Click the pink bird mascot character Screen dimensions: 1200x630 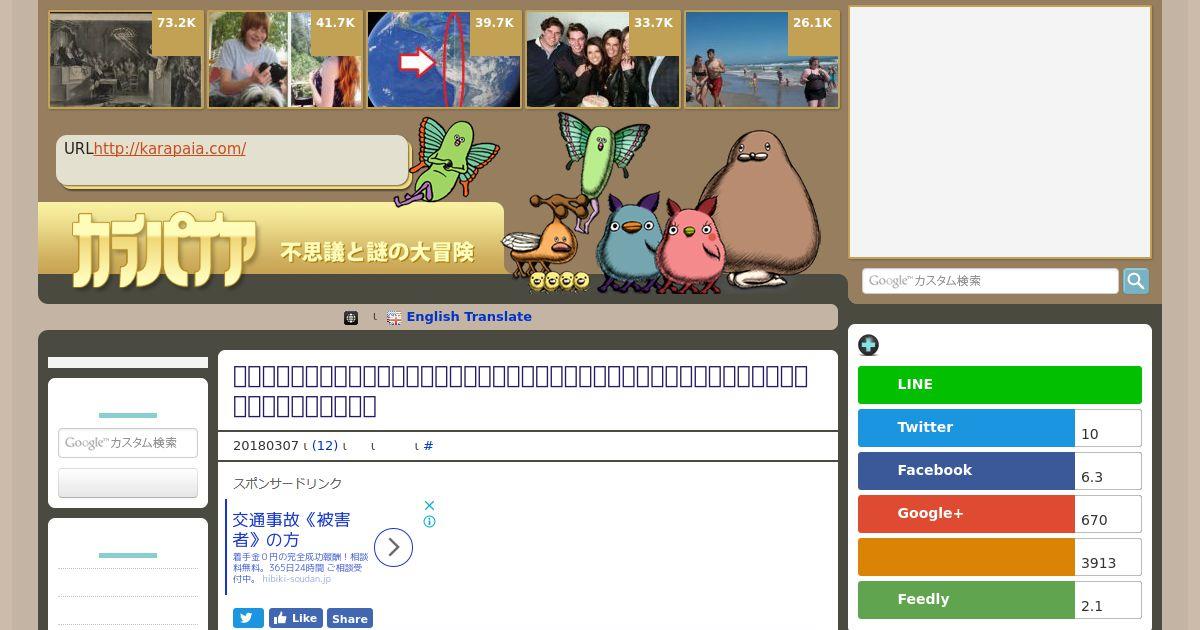point(689,245)
